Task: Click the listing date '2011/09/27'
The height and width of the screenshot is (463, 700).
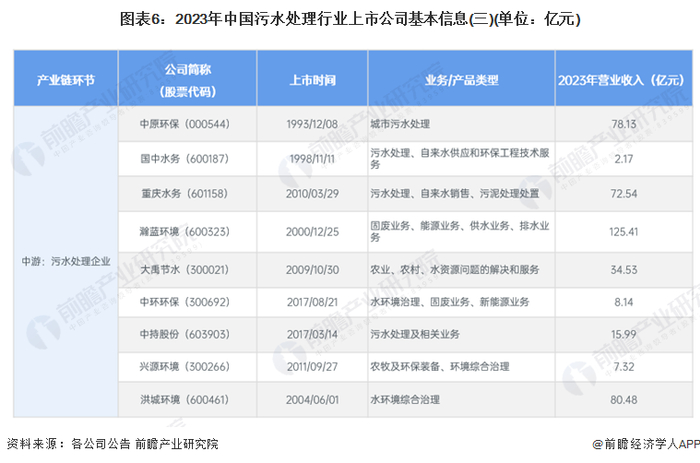Action: [312, 367]
